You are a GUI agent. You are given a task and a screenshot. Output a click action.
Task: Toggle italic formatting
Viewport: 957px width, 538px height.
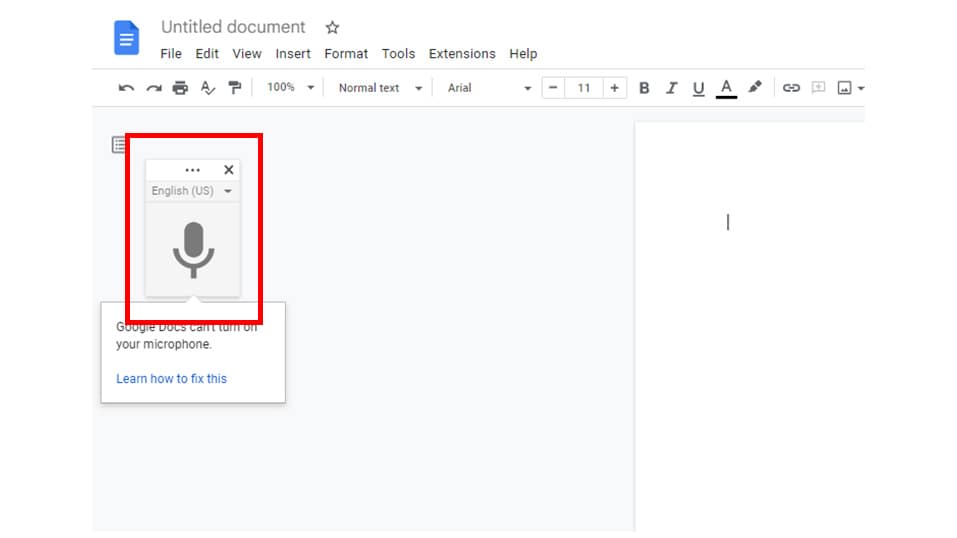[x=671, y=88]
